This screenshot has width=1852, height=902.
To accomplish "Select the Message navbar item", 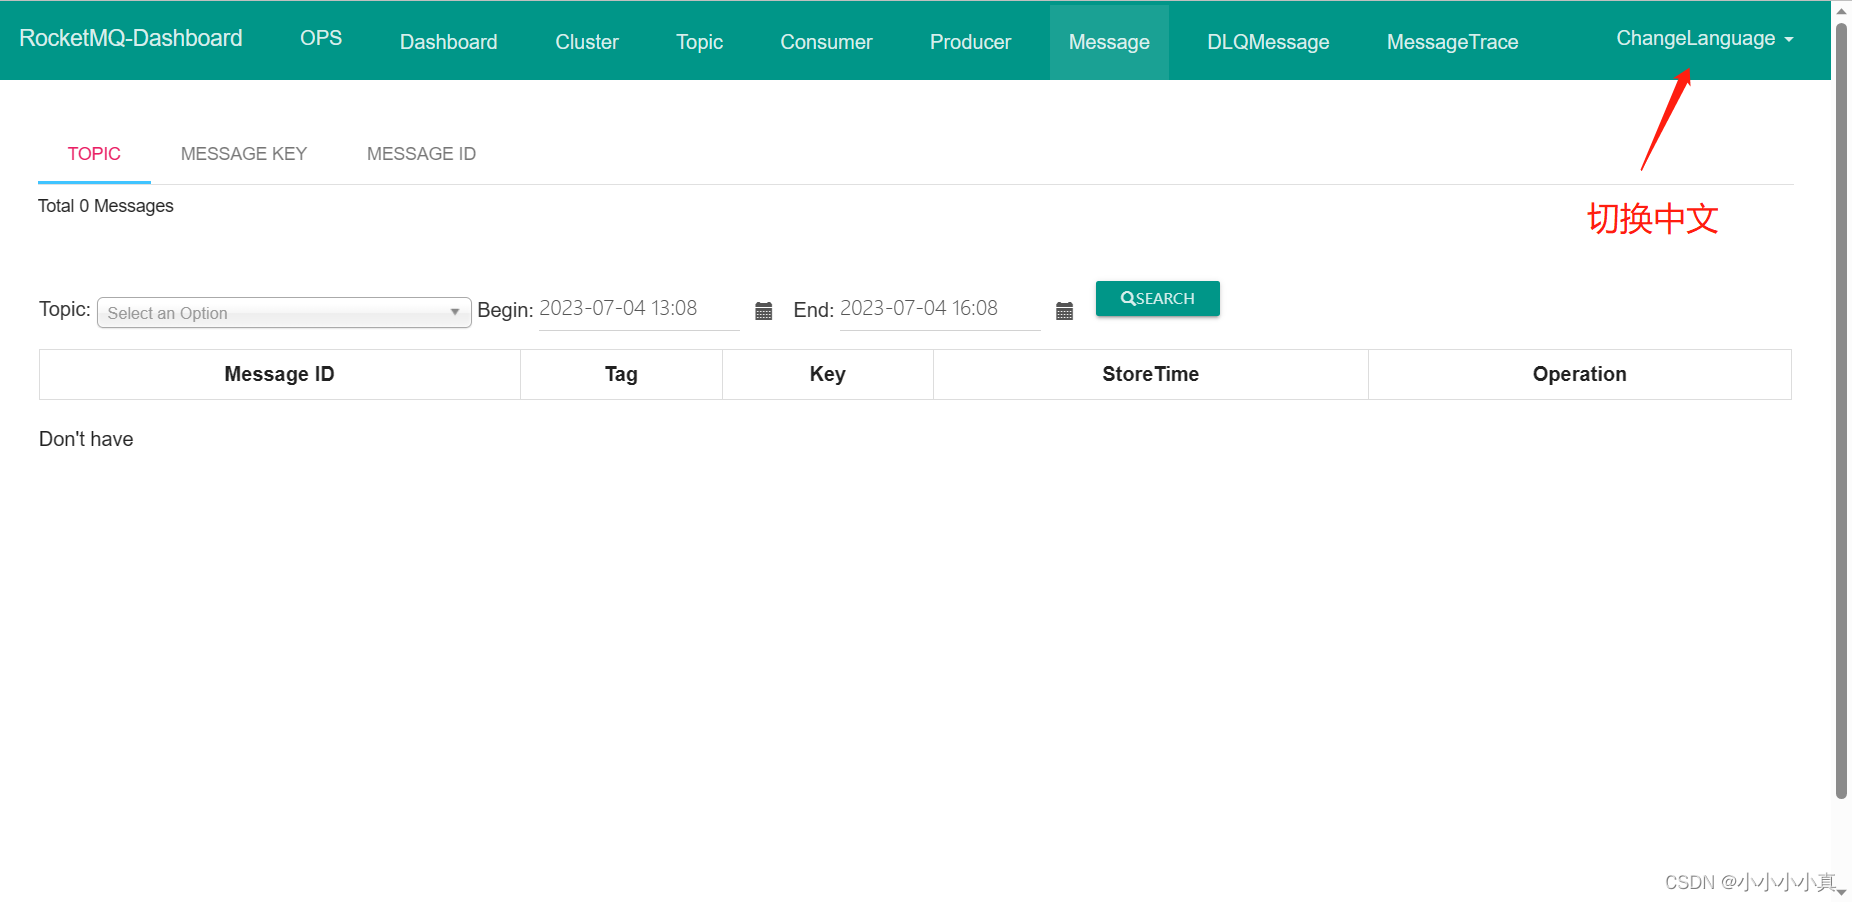I will coord(1109,42).
